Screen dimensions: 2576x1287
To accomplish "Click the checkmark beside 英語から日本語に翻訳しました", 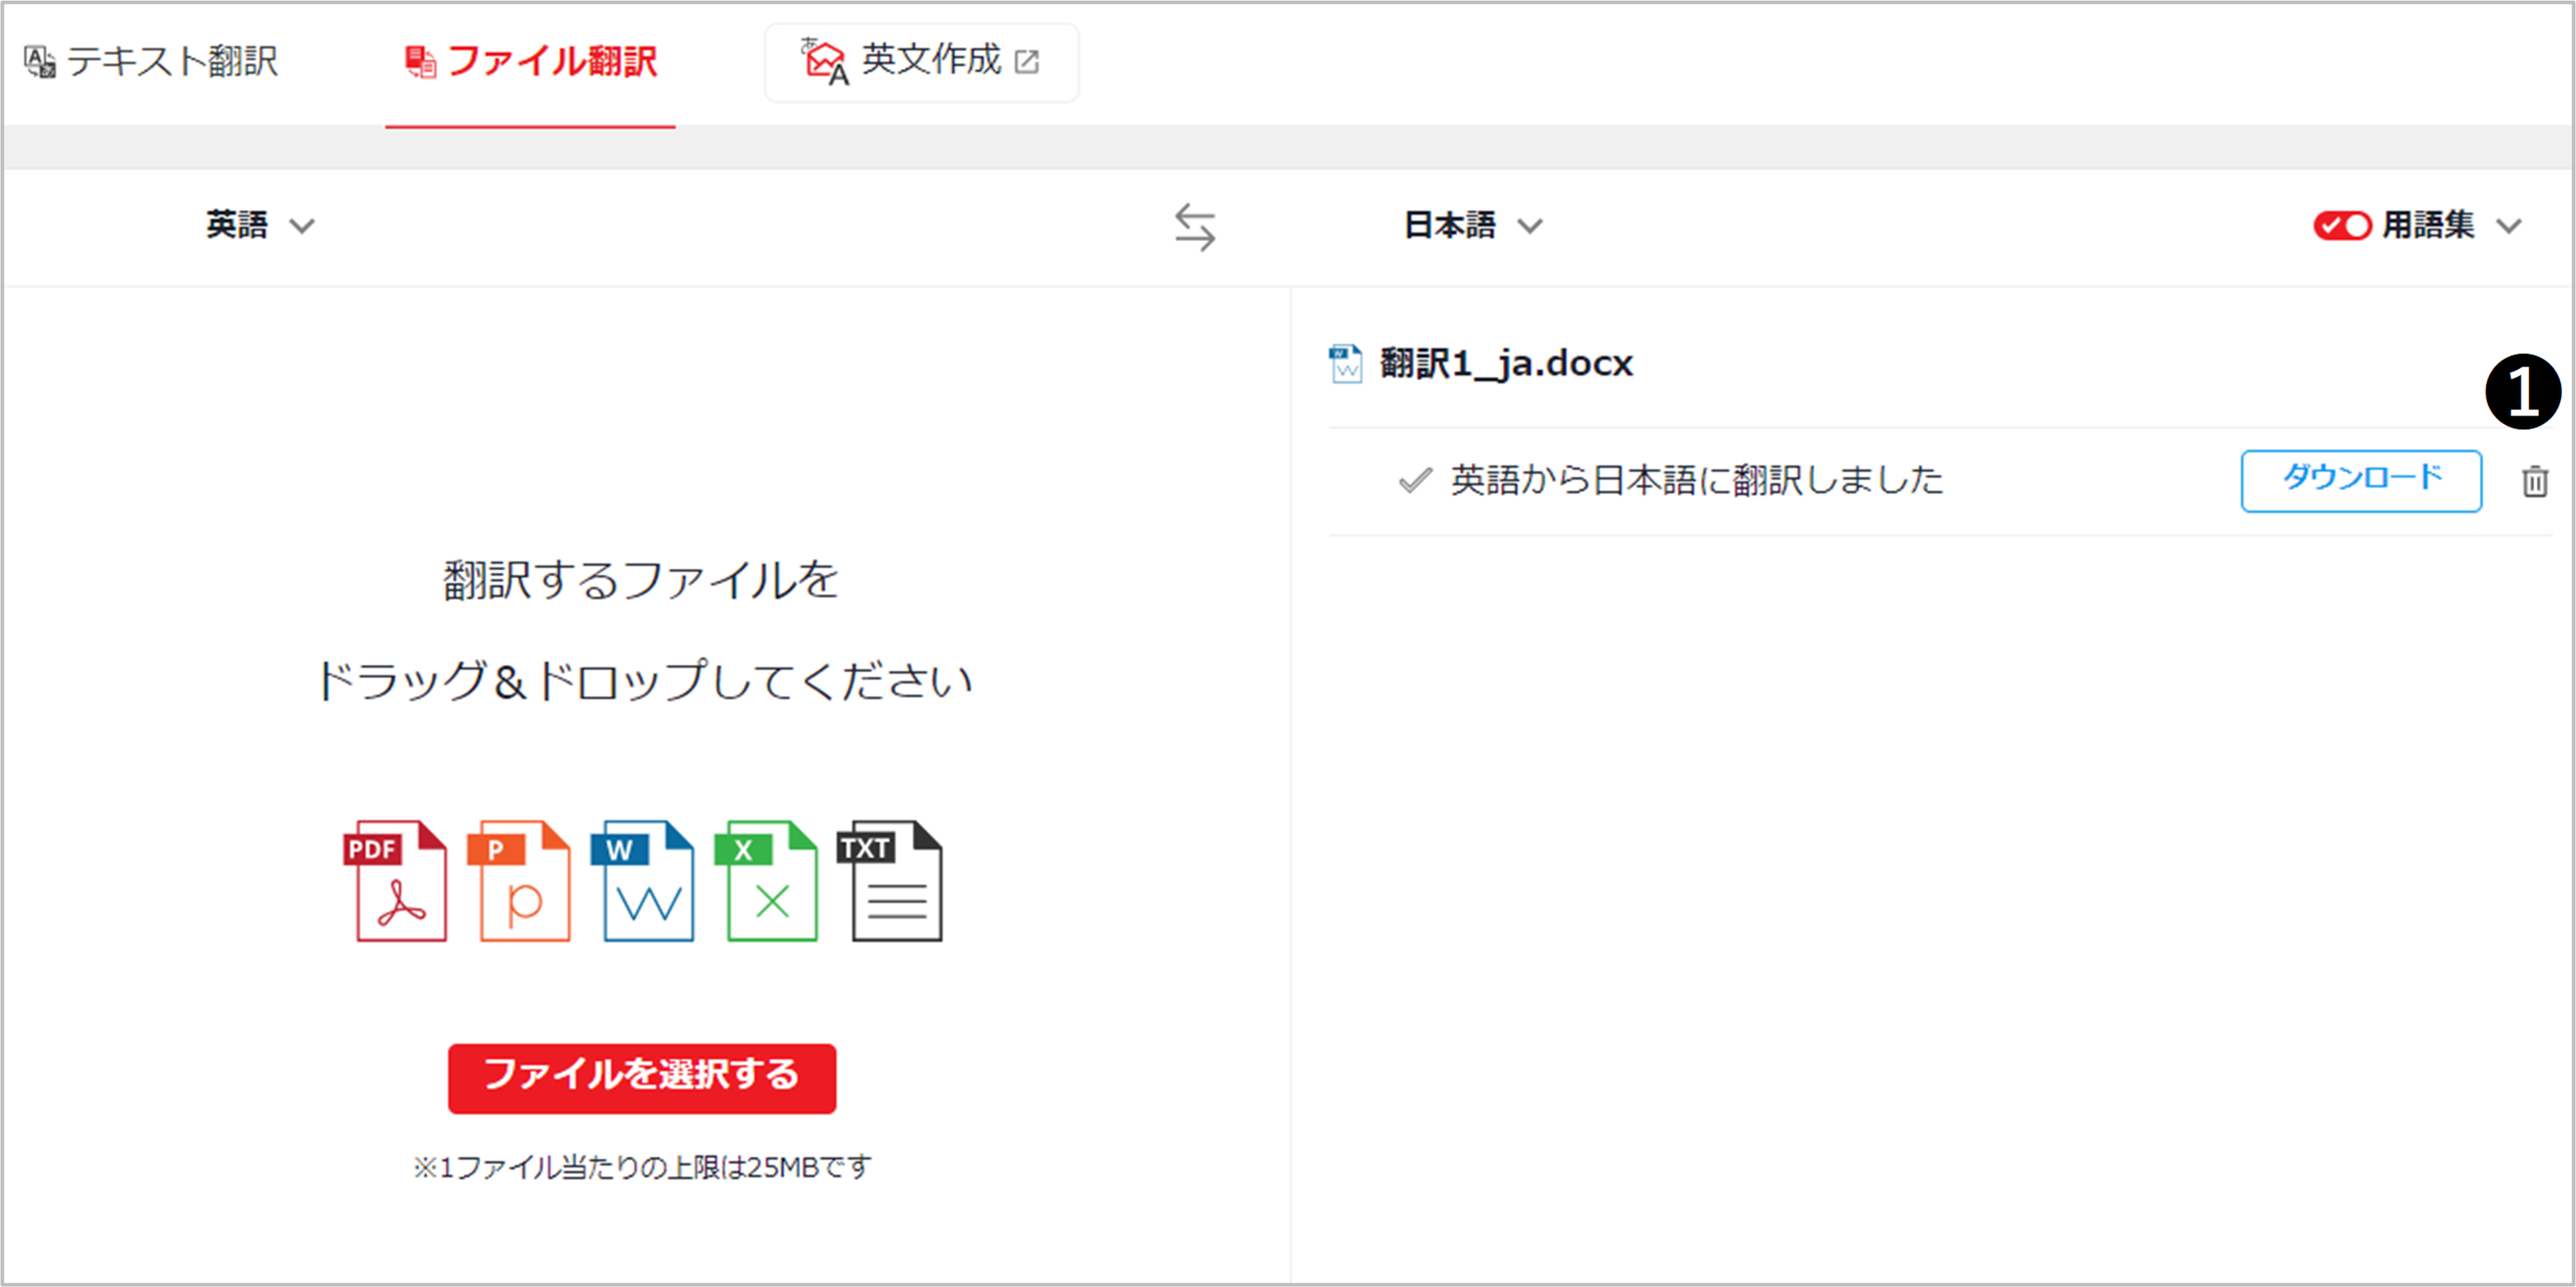I will click(x=1415, y=481).
